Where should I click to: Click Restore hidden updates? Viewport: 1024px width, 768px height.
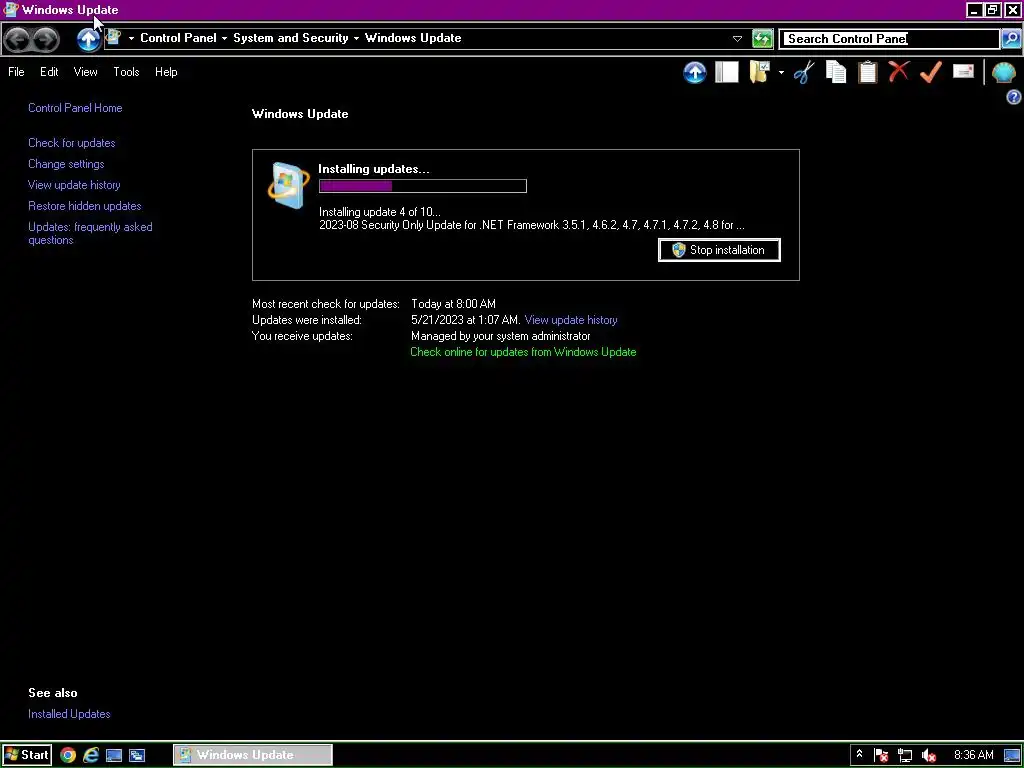coord(84,206)
